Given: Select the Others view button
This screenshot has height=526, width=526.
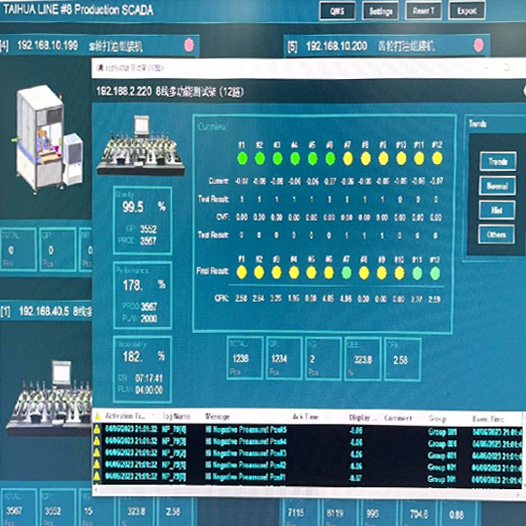Looking at the screenshot, I should (x=496, y=234).
